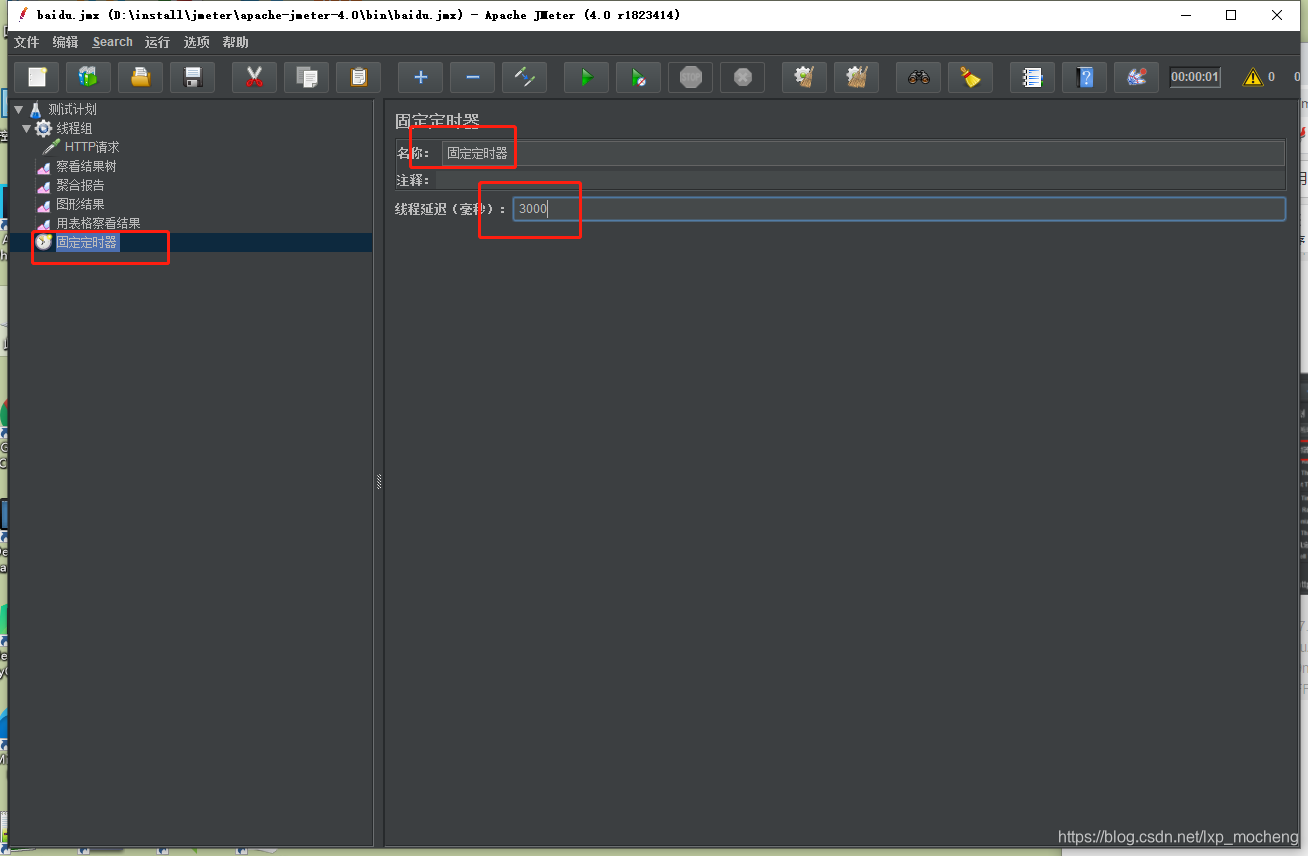The image size is (1308, 856).
Task: Open the Function Helper dialog icon
Action: click(x=1032, y=77)
